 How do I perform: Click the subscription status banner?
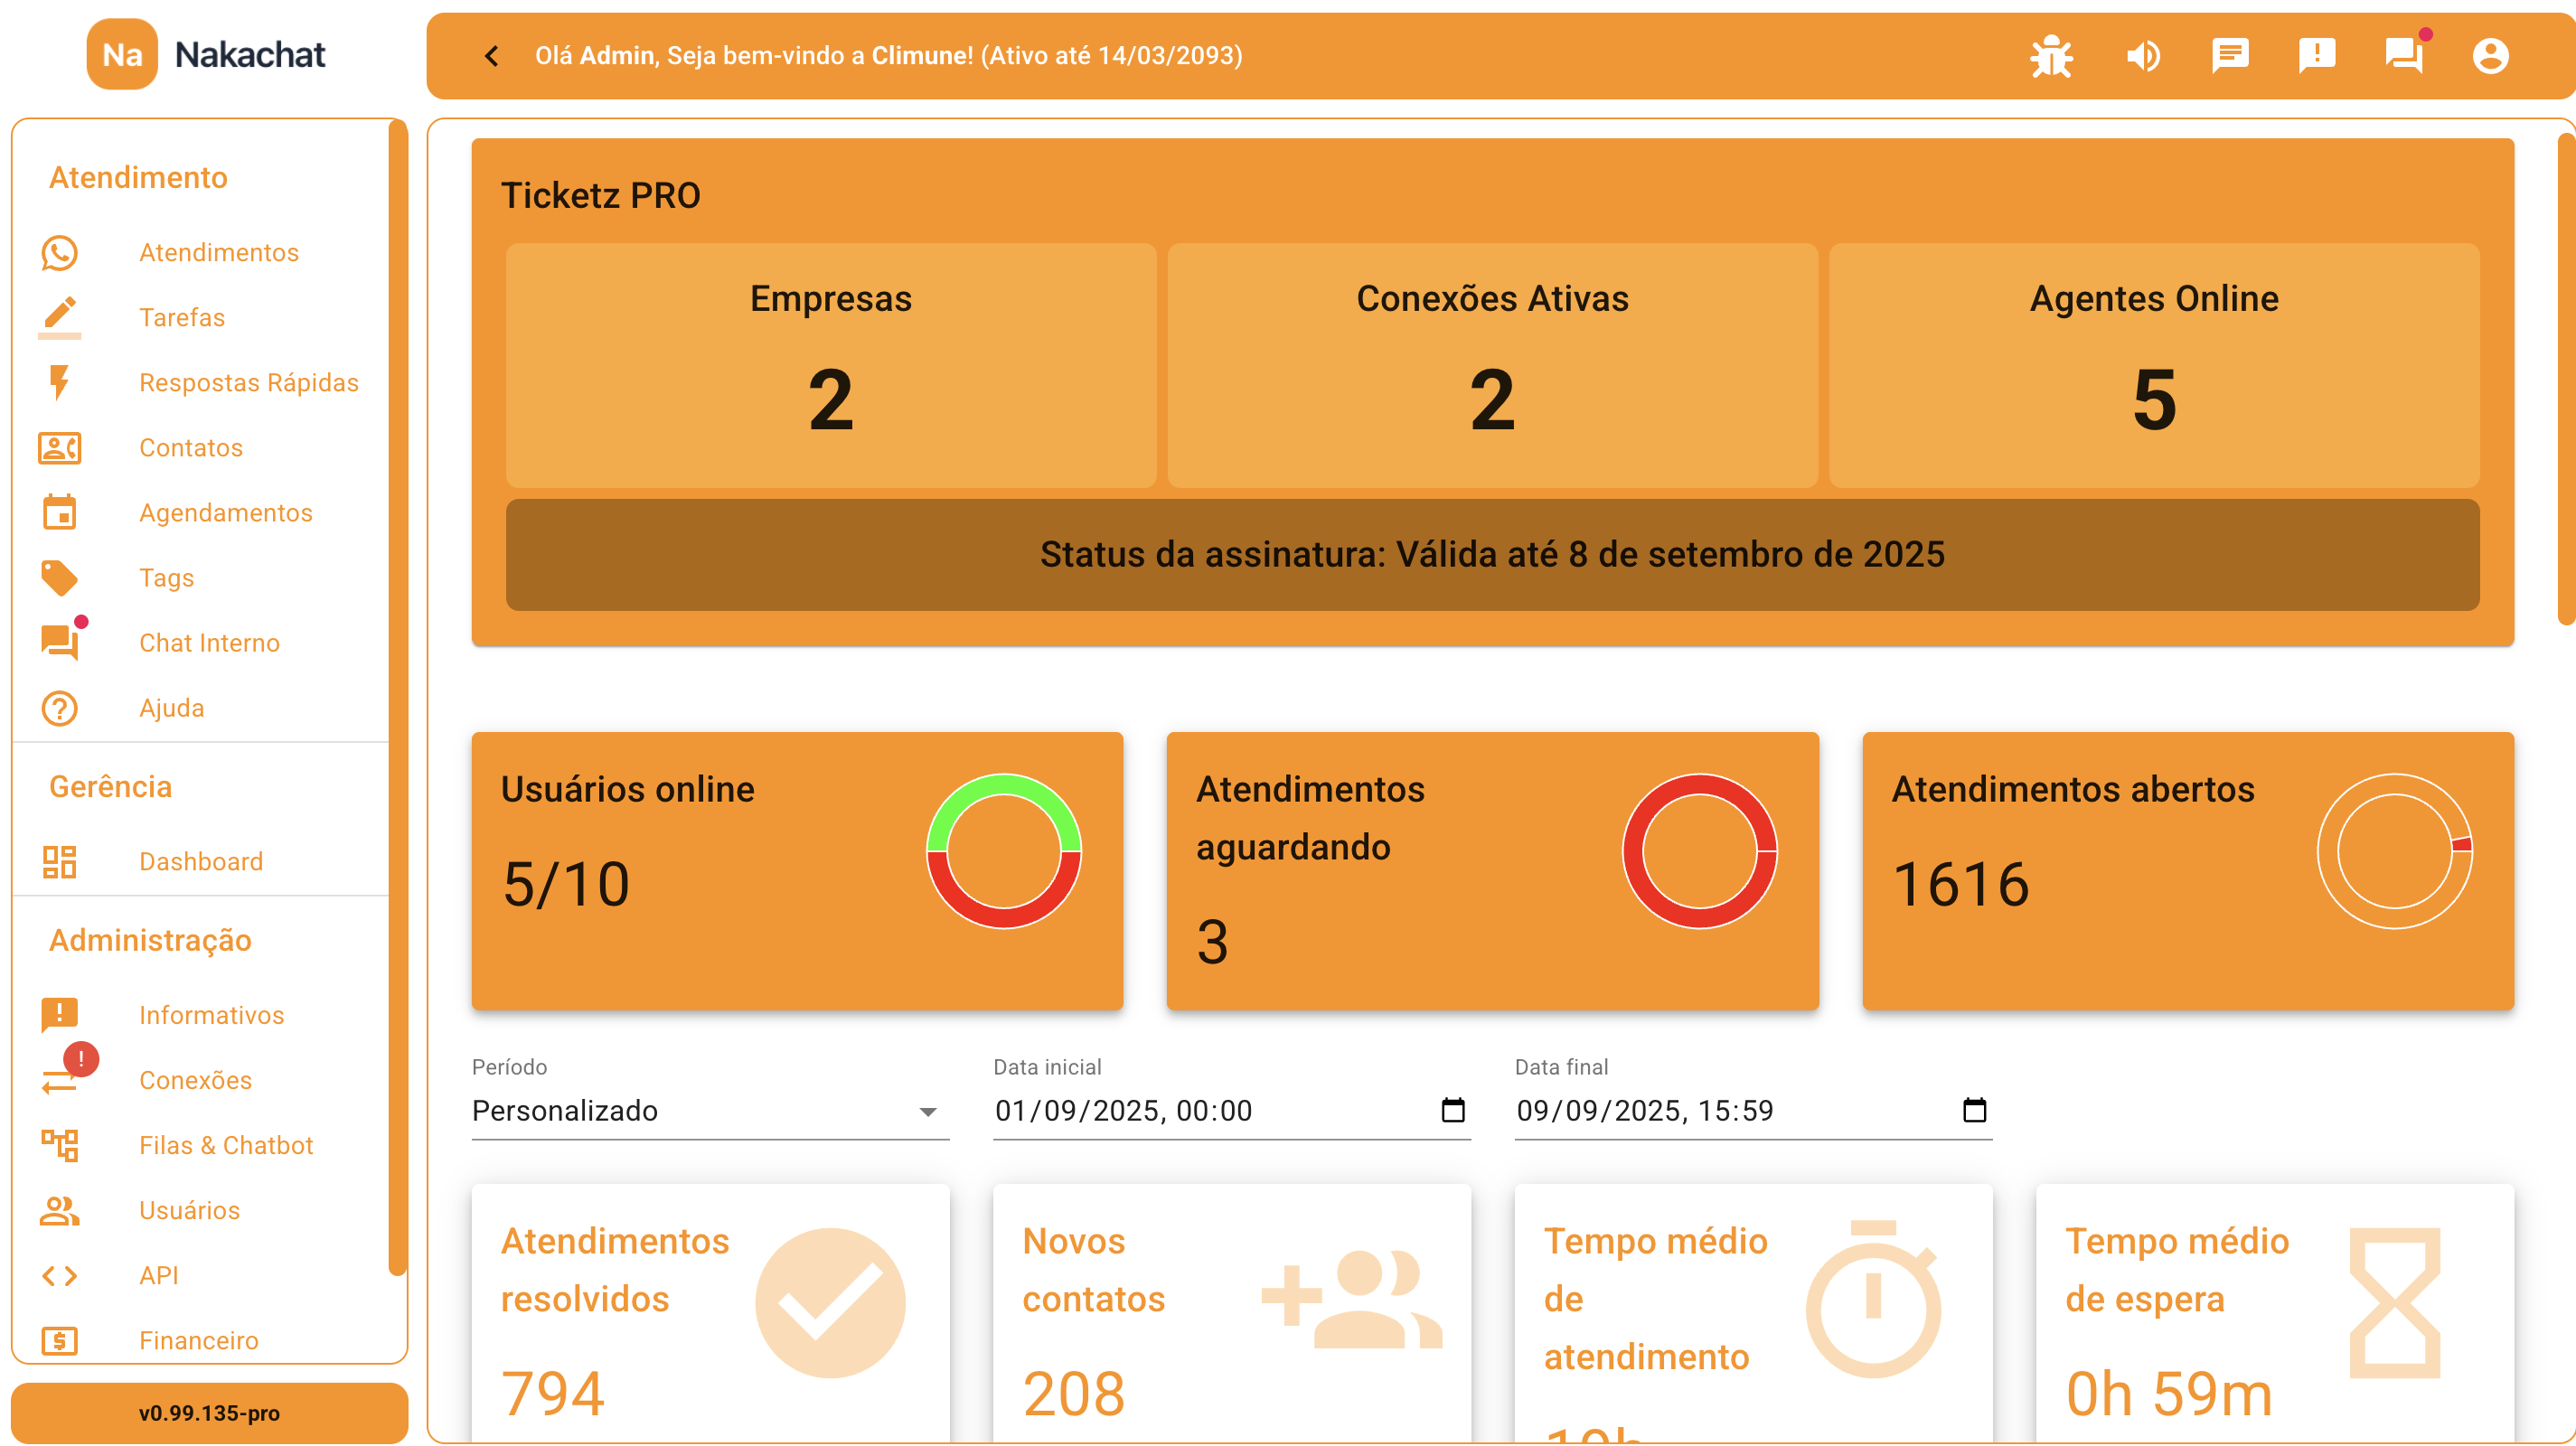1491,555
